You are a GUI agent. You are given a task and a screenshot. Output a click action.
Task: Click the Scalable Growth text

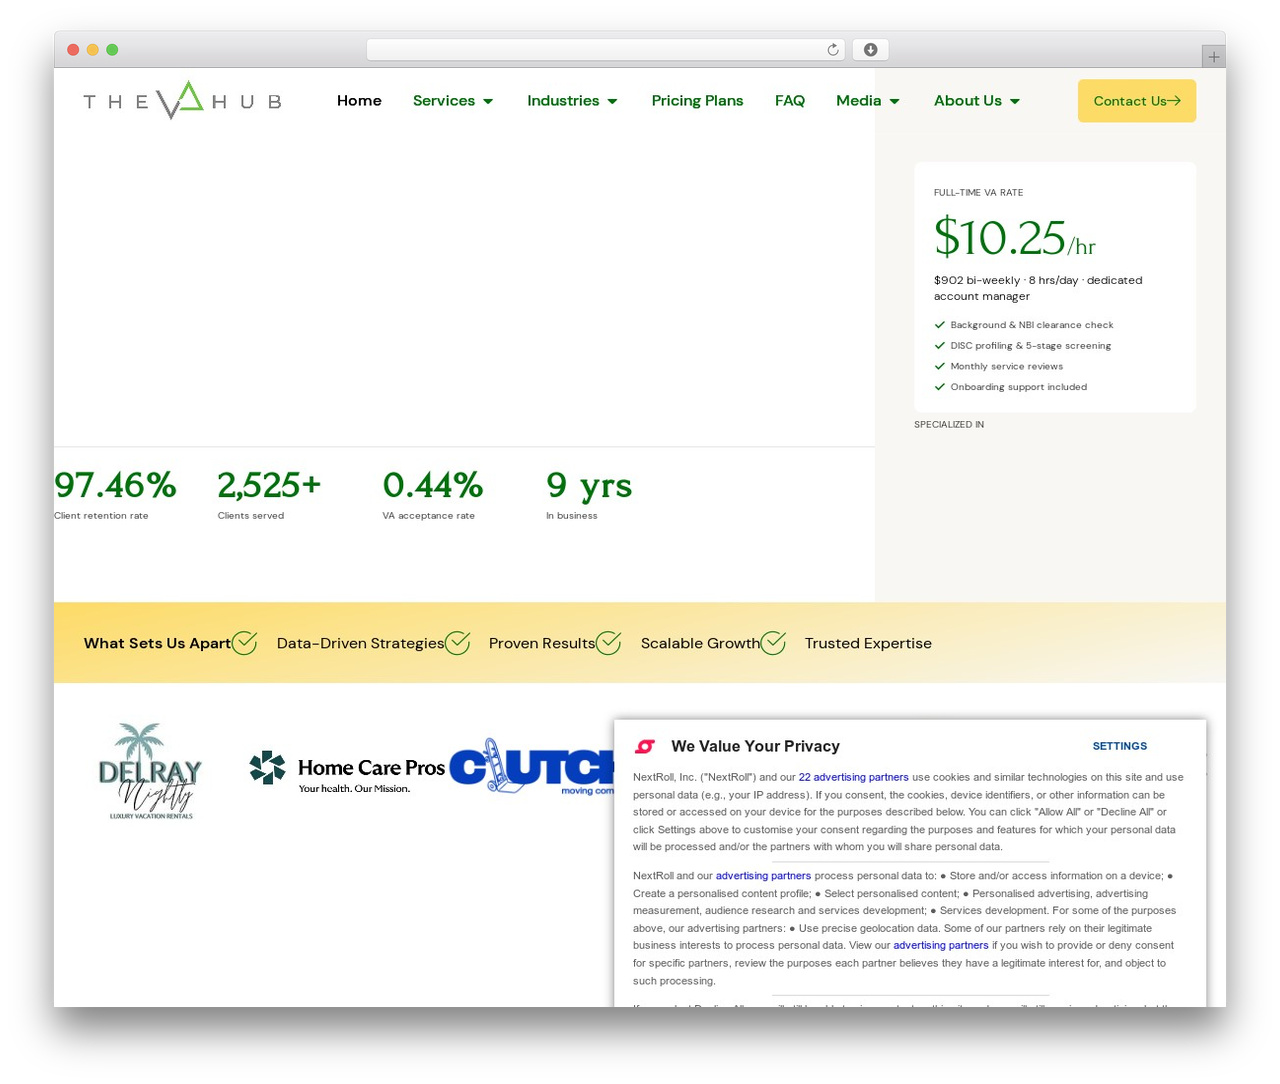click(700, 643)
